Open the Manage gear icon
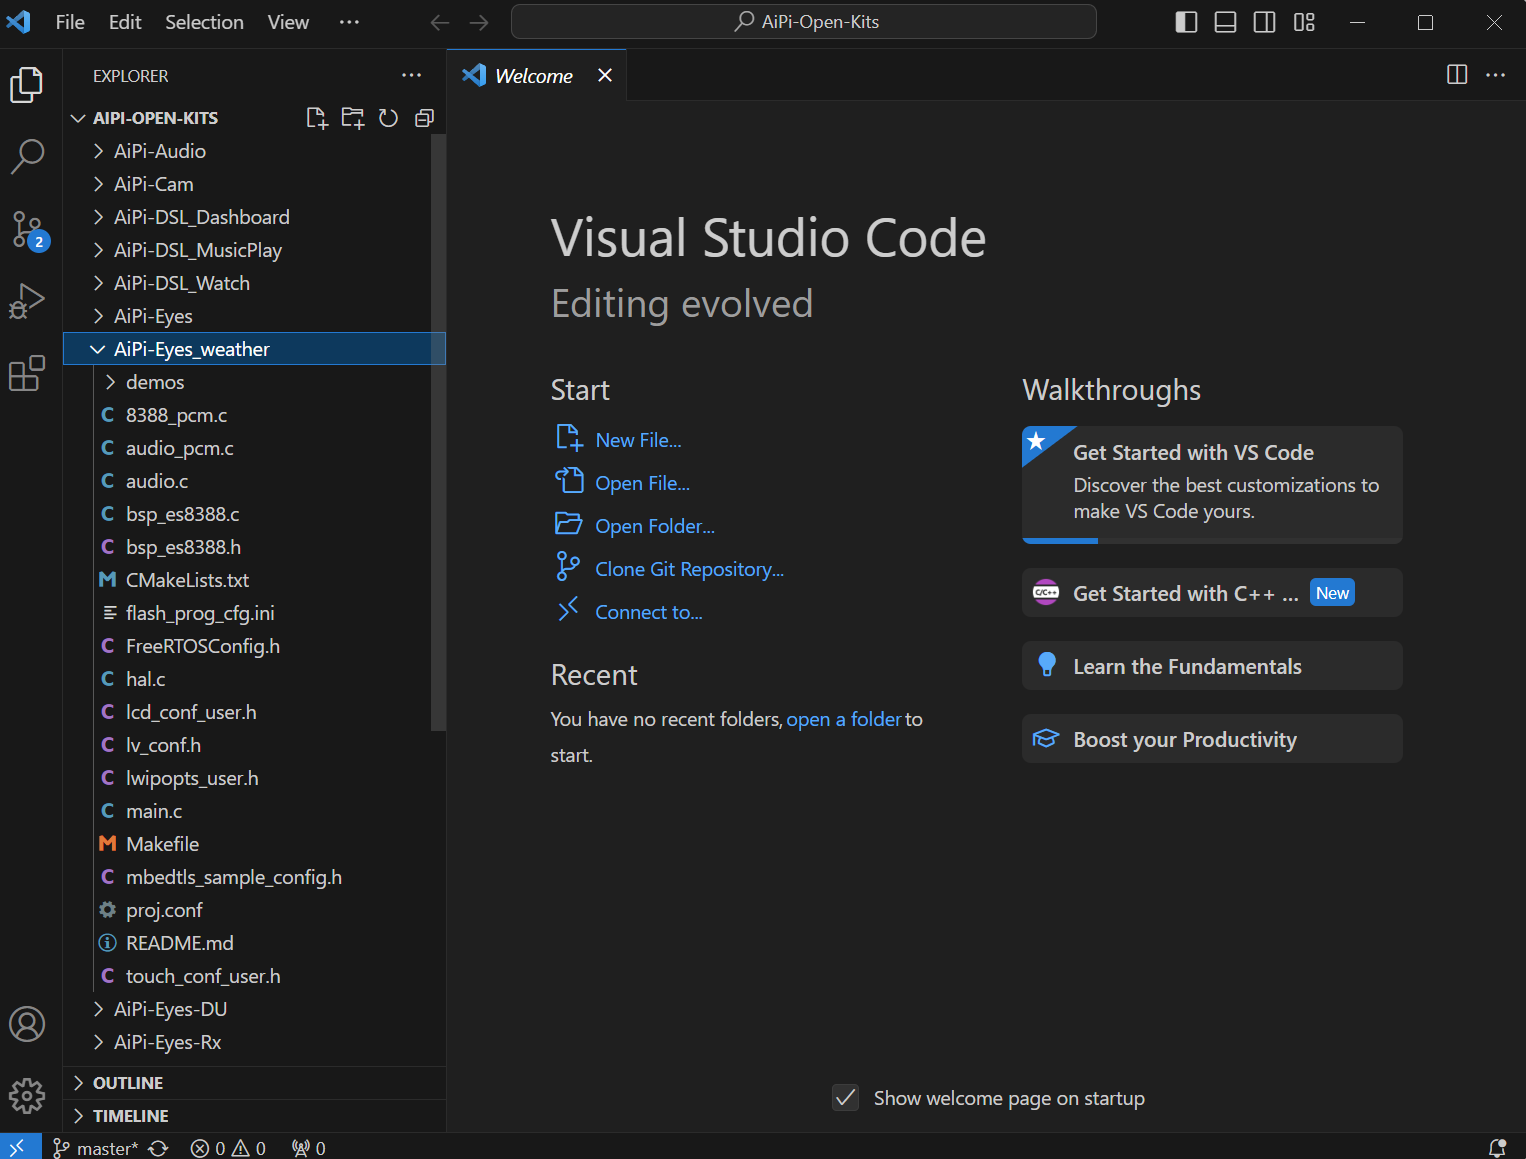Image resolution: width=1526 pixels, height=1159 pixels. [x=27, y=1096]
